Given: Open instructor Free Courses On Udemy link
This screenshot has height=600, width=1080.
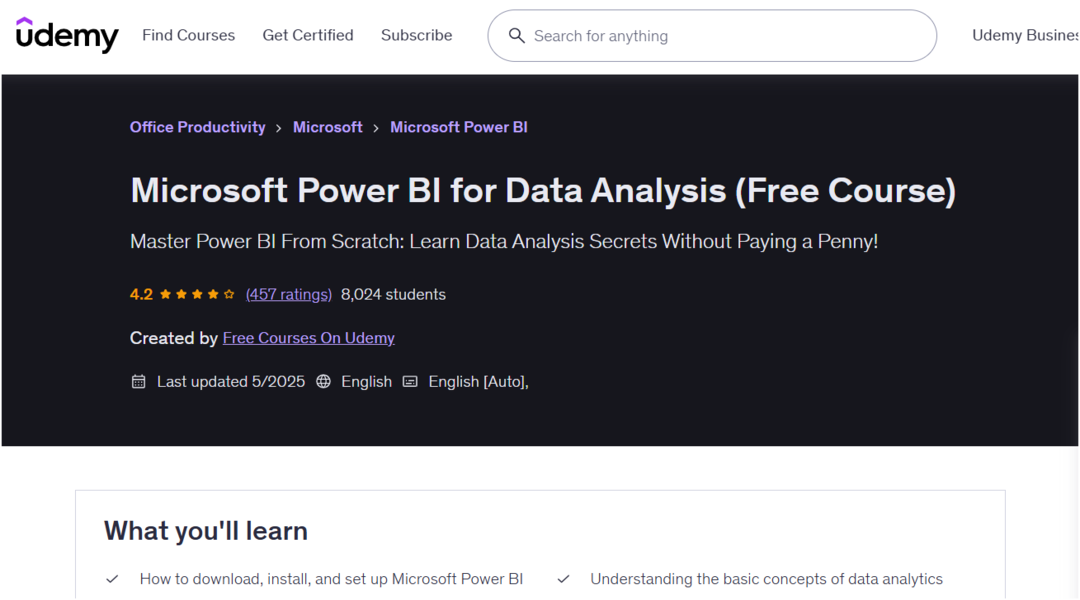Looking at the screenshot, I should click(x=308, y=338).
